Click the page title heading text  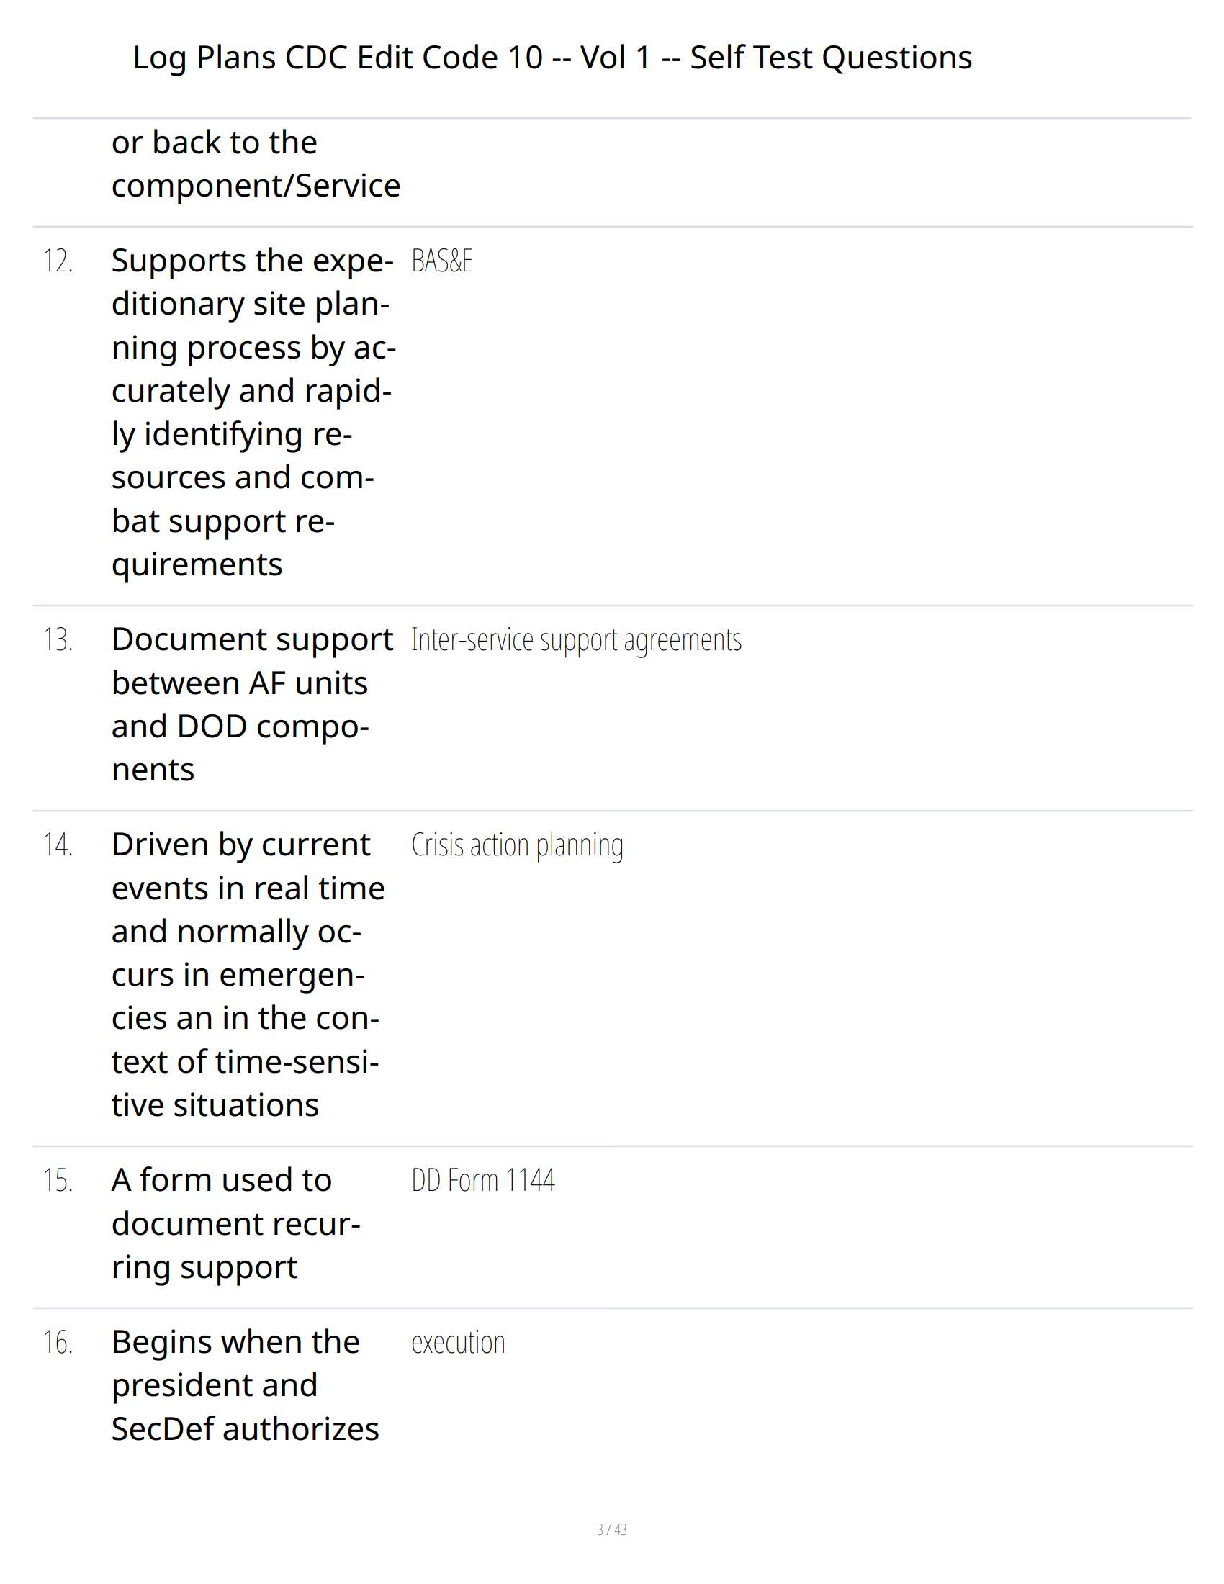552,57
